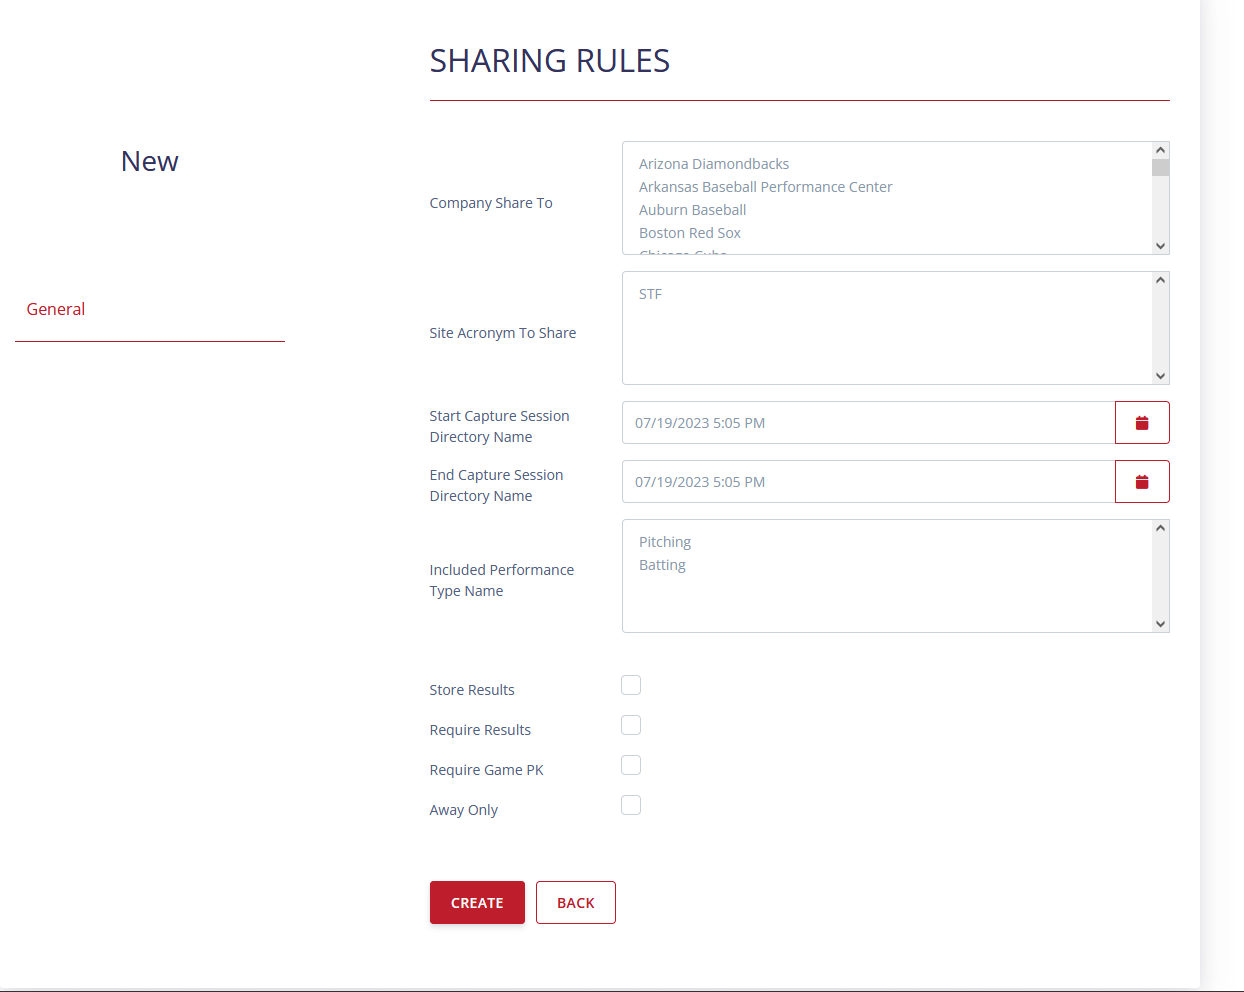Image resolution: width=1244 pixels, height=992 pixels.
Task: Tick the Away Only checkbox
Action: tap(631, 805)
